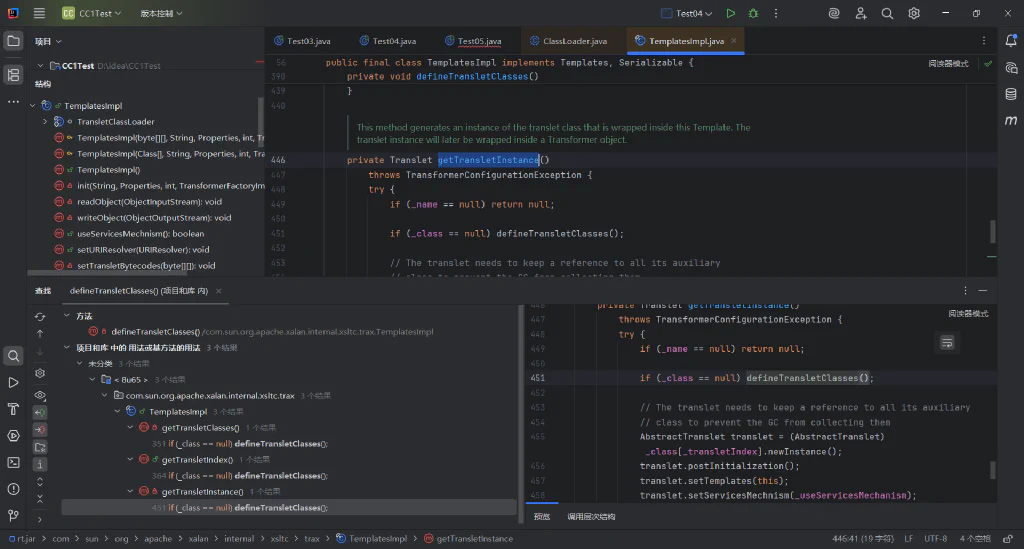
Task: Open the 版本控制 dropdown
Action: pos(161,13)
